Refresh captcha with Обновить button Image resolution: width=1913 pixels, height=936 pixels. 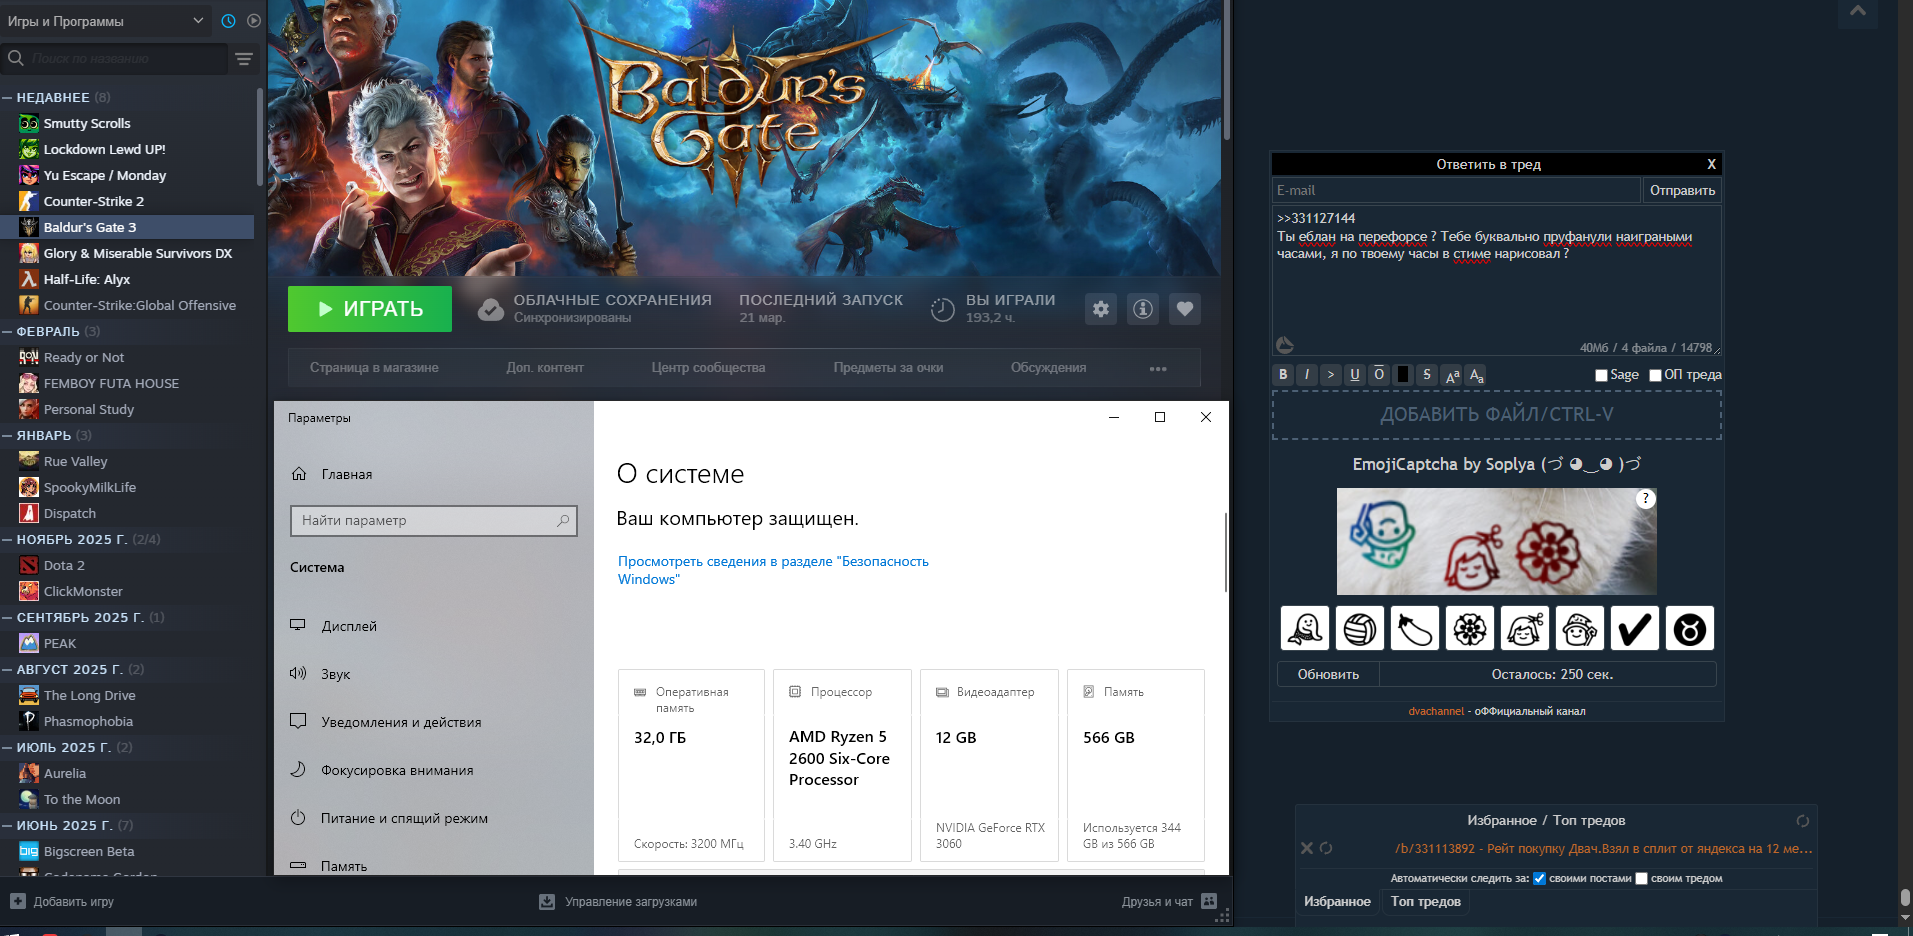(1328, 674)
